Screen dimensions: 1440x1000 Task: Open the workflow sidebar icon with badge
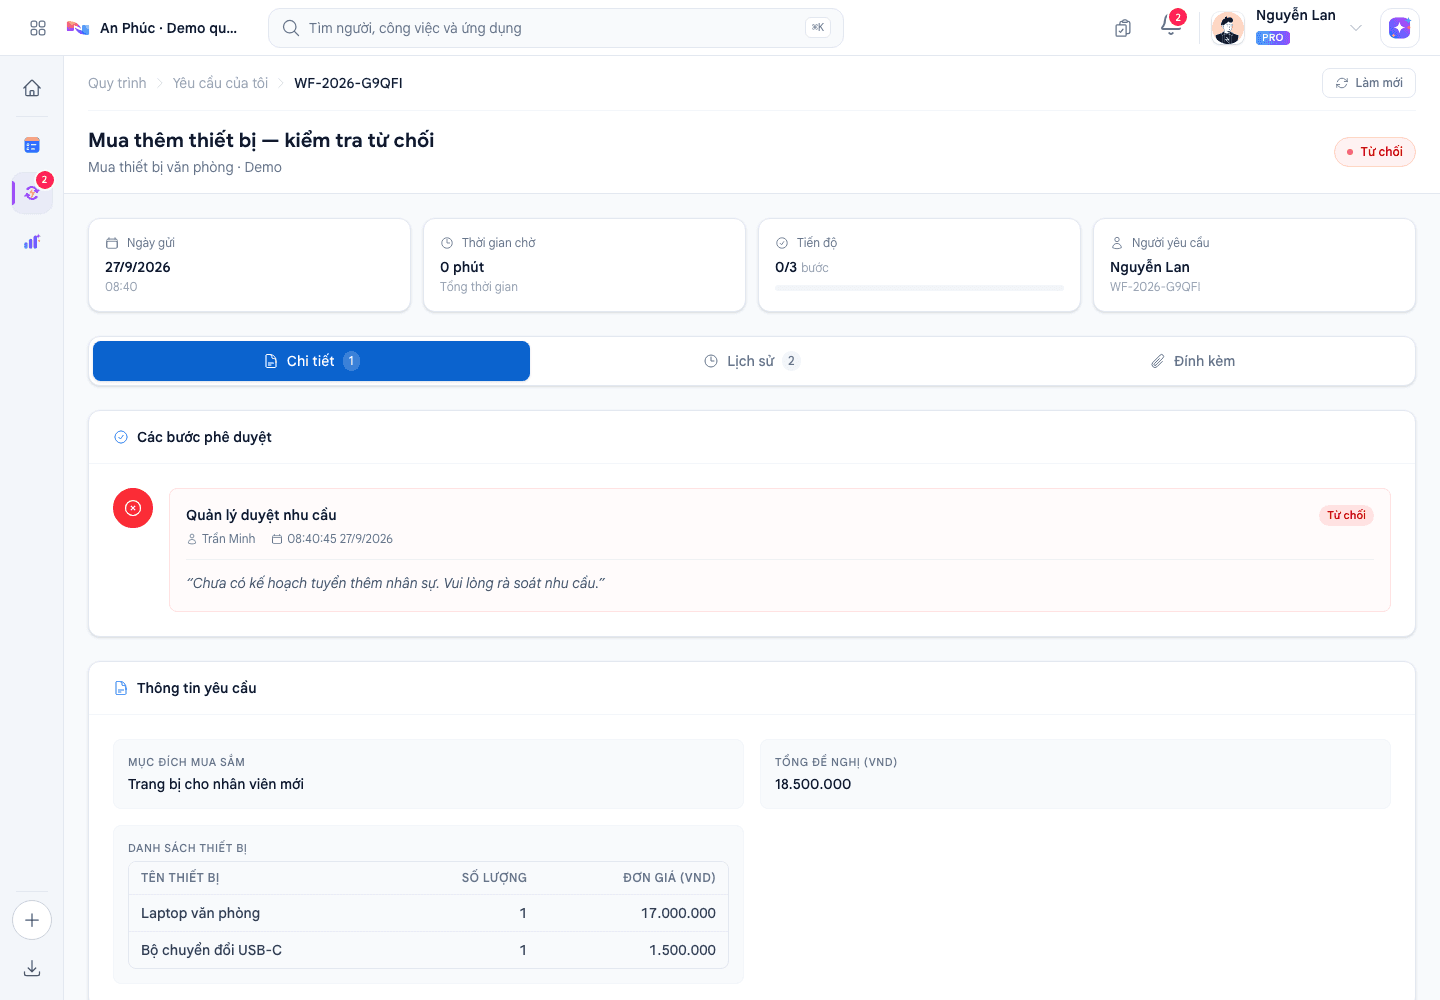tap(32, 193)
